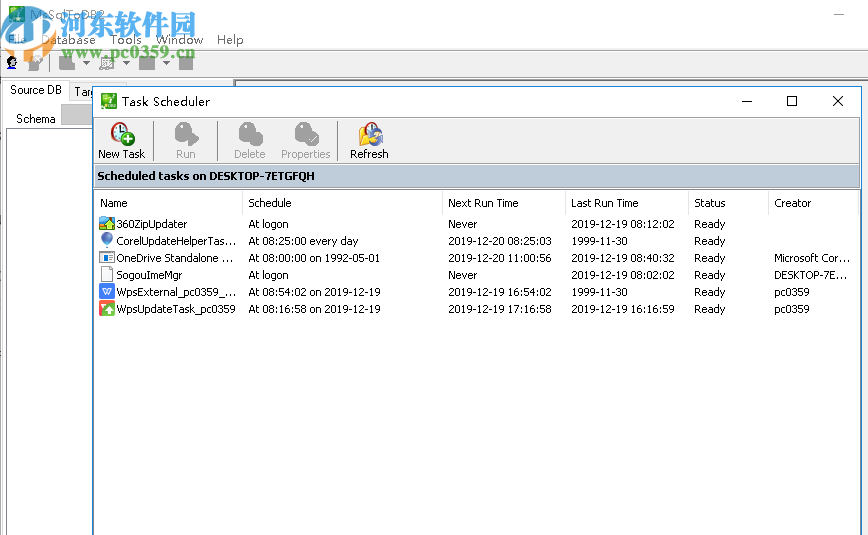Click the Schema label in Source DB panel

(35, 119)
